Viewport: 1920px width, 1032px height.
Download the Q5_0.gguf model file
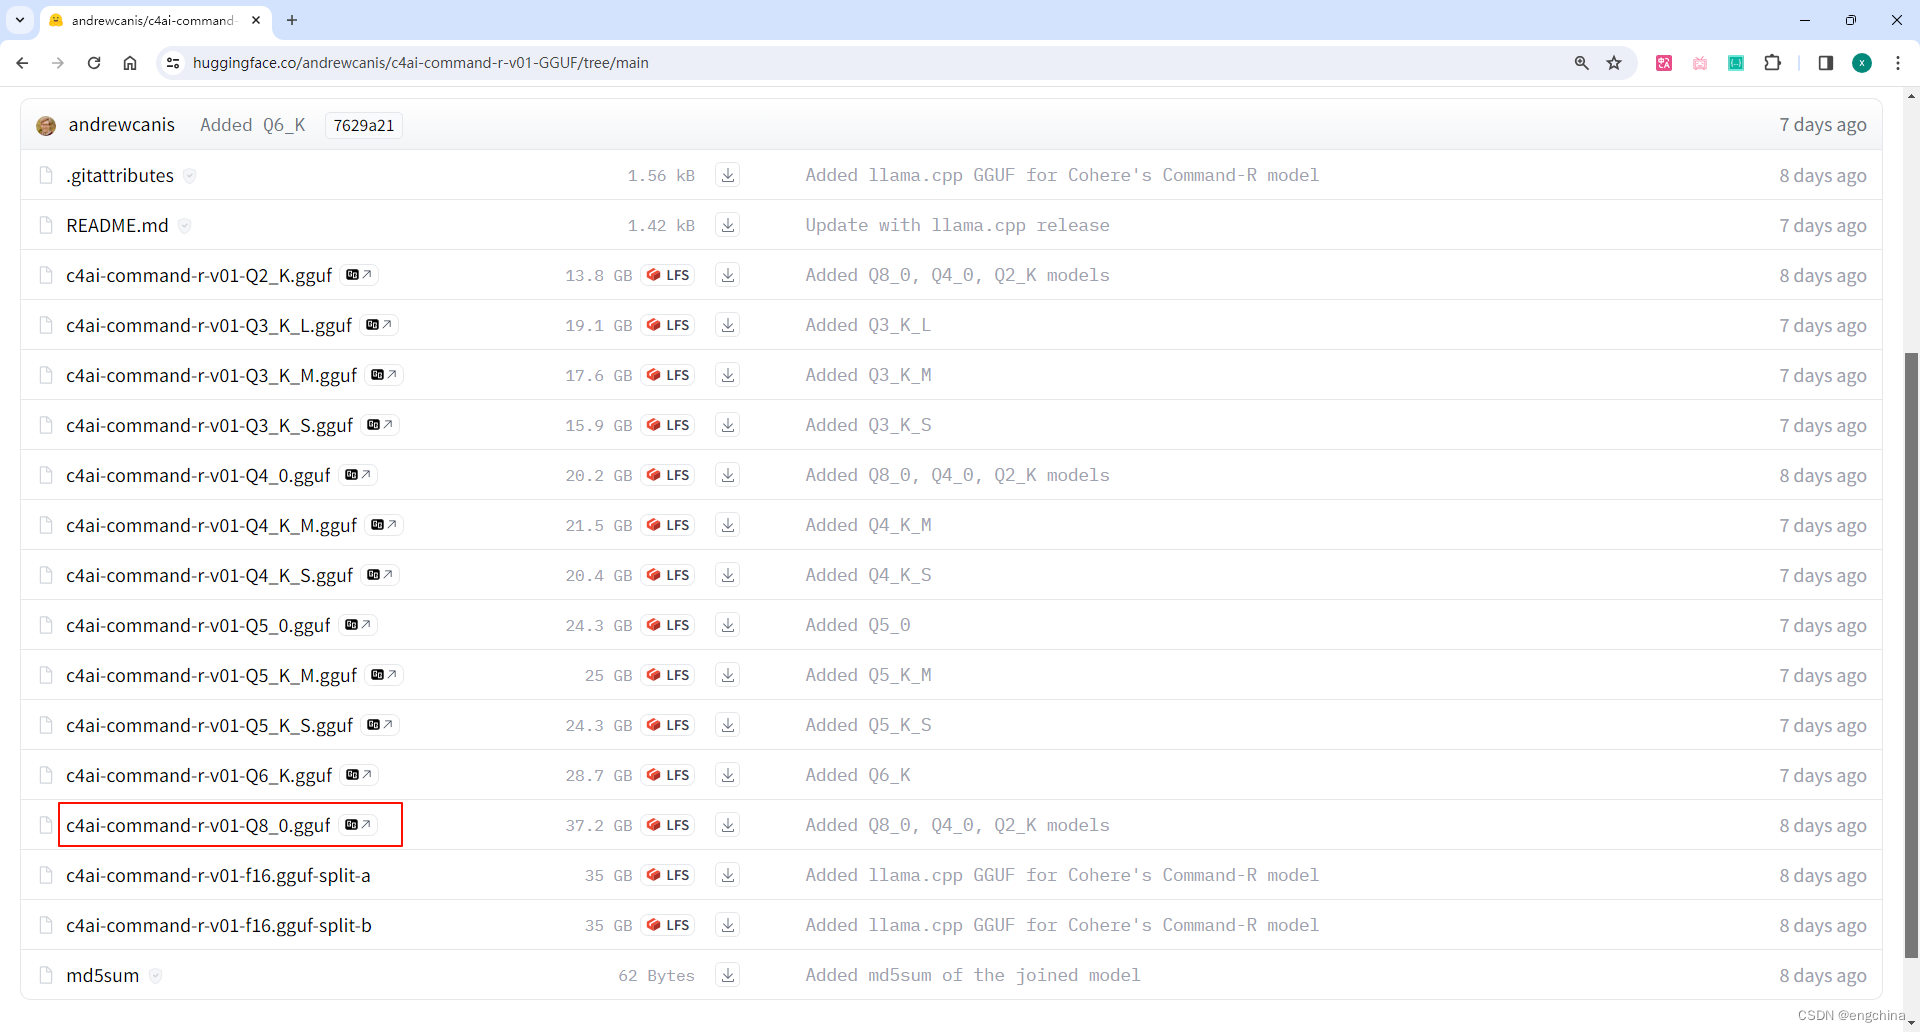point(728,625)
